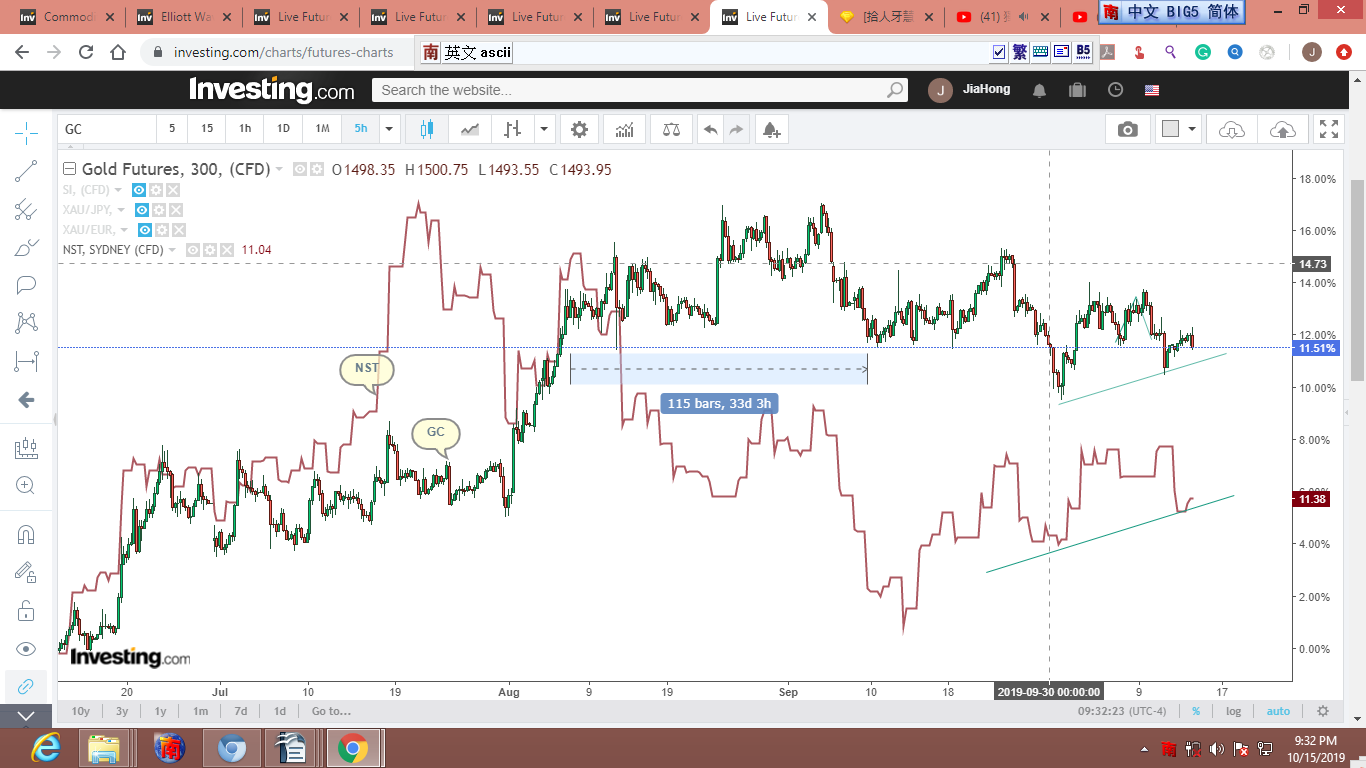Set date range to 7d

tap(240, 711)
